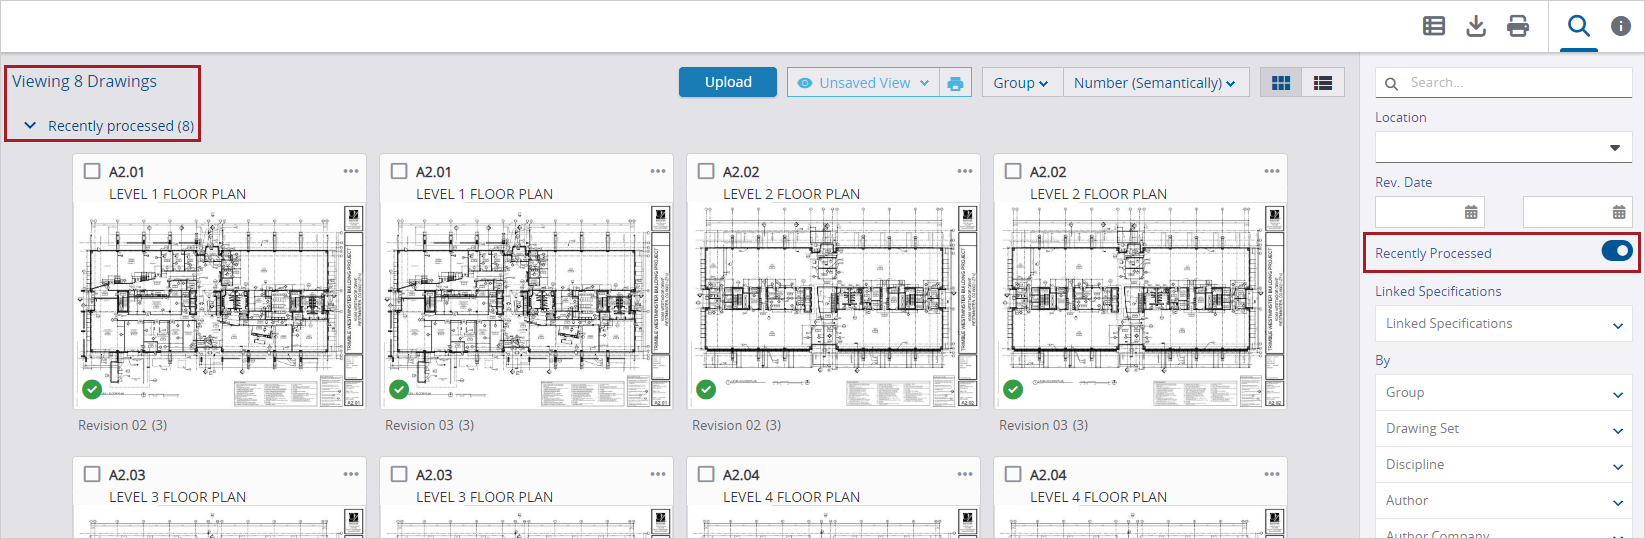Viewport: 1645px width, 539px height.
Task: Click green check on A2.01 Revision 02
Action: pos(92,389)
